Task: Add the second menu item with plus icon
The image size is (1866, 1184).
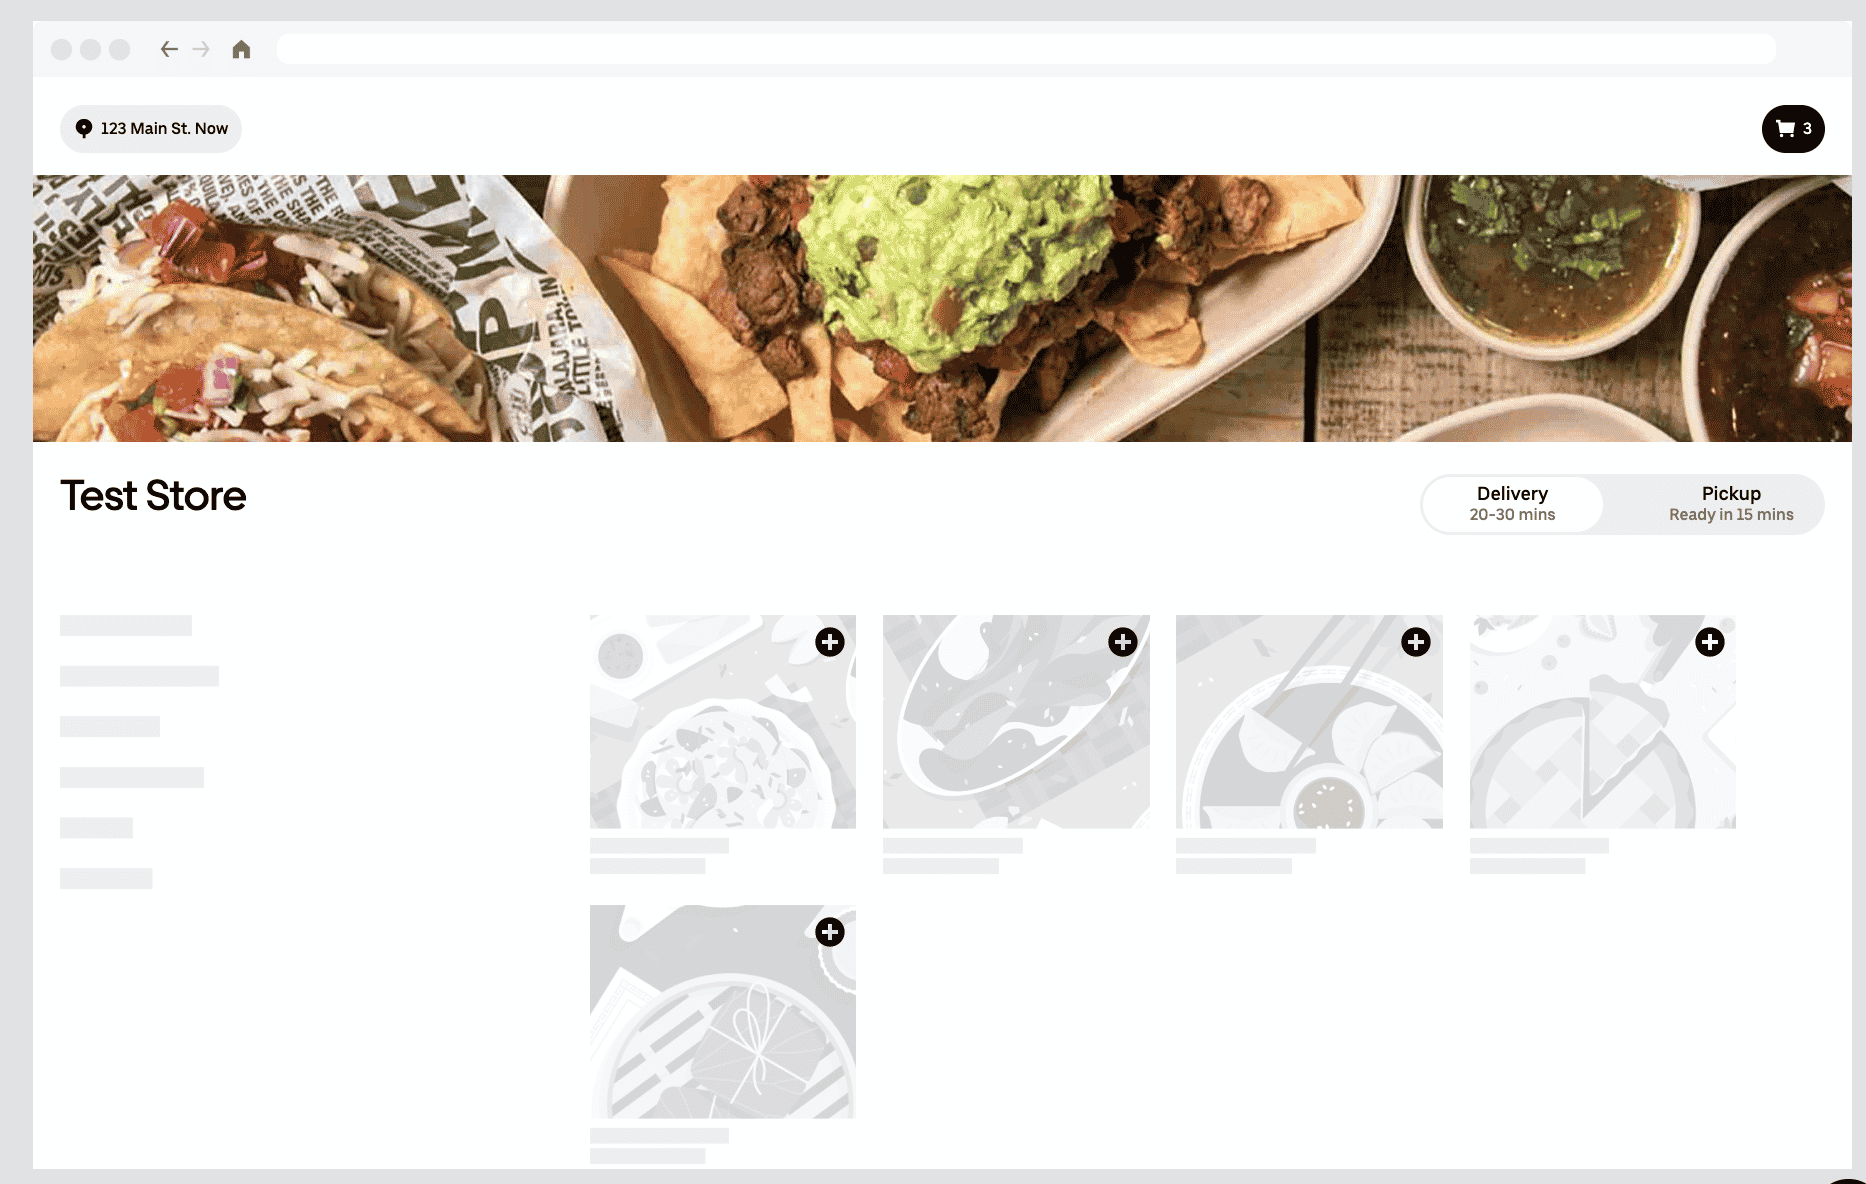Action: [x=1123, y=642]
